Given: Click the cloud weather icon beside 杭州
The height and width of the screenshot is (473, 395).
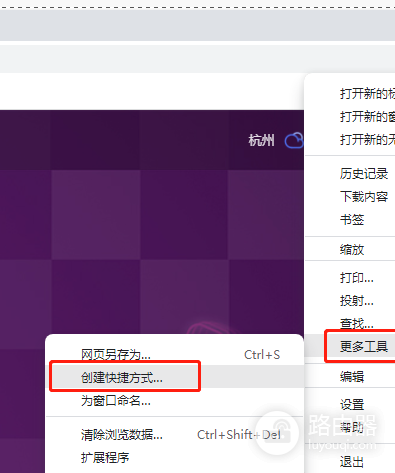Looking at the screenshot, I should pos(294,140).
